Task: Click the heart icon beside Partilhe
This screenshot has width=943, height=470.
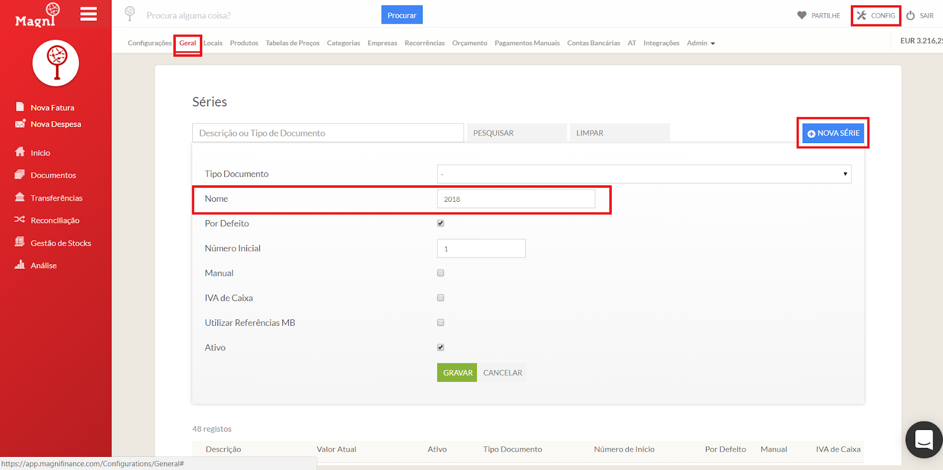Action: coord(801,16)
